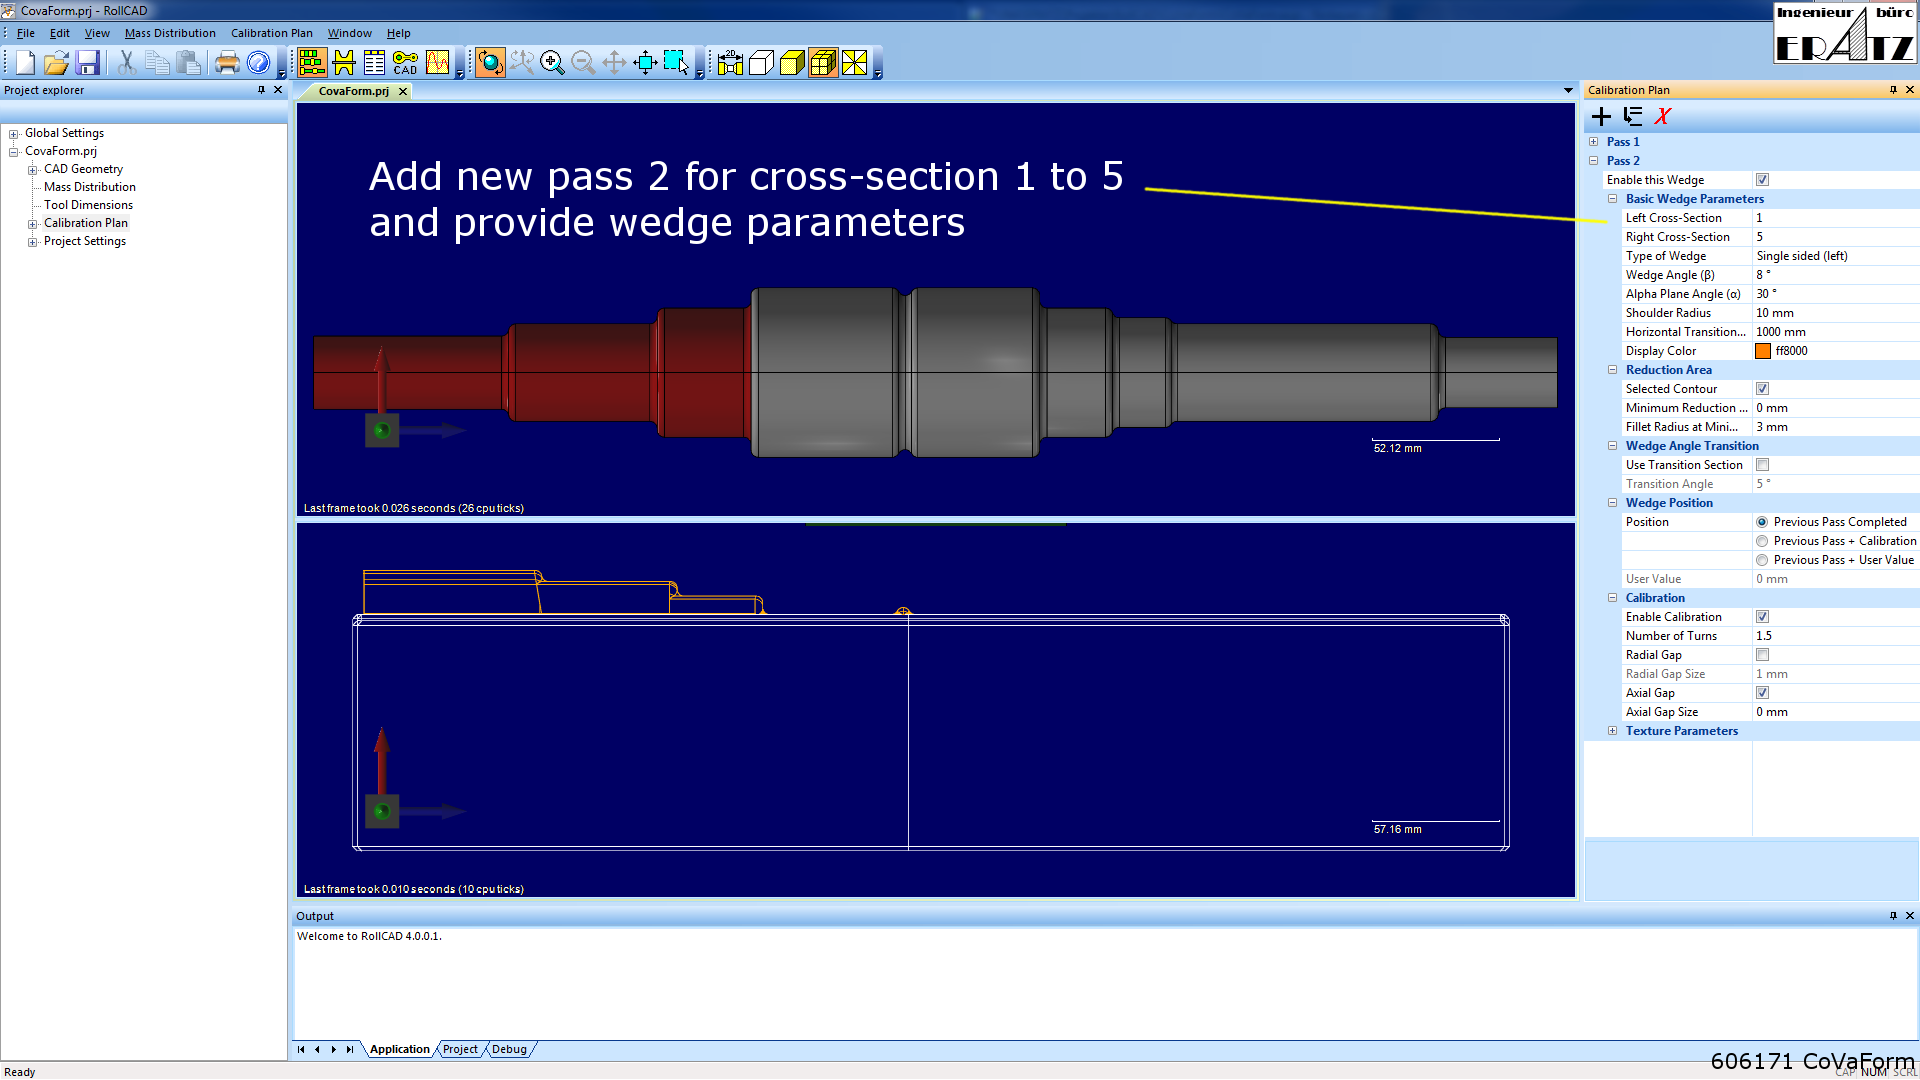Viewport: 1920px width, 1080px height.
Task: Click the Print icon
Action: pyautogui.click(x=227, y=63)
